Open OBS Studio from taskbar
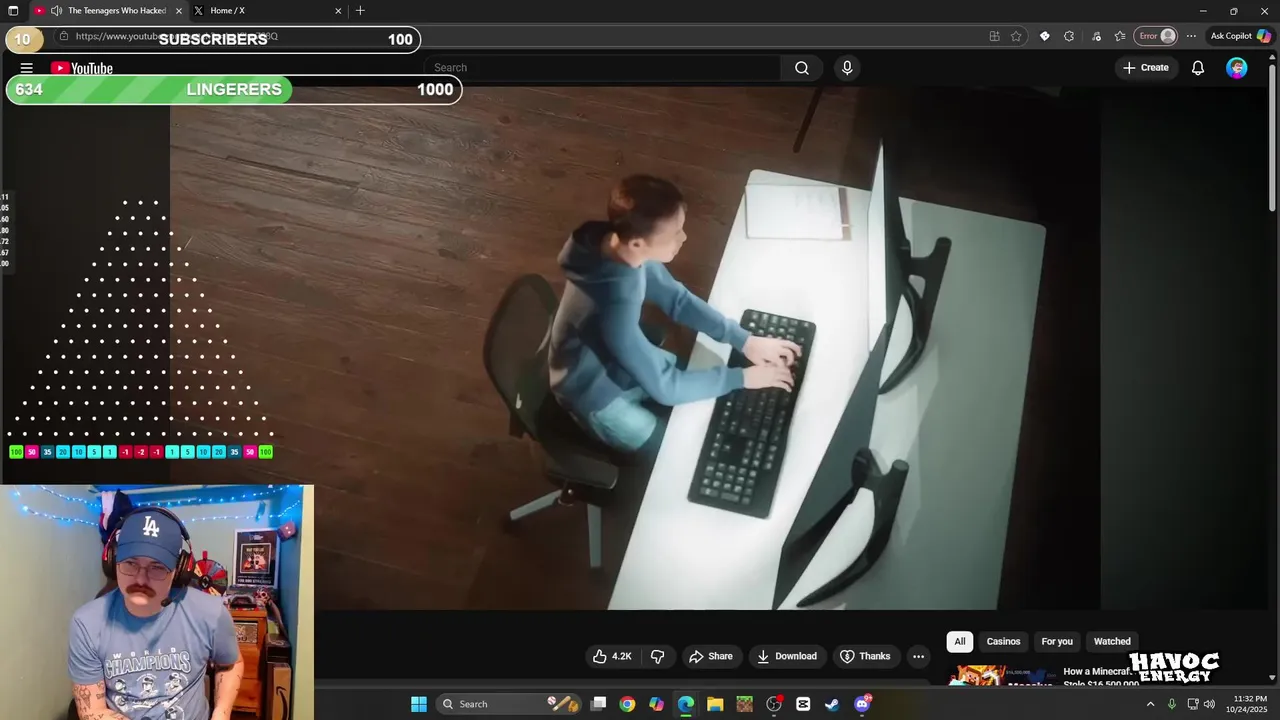 [774, 704]
